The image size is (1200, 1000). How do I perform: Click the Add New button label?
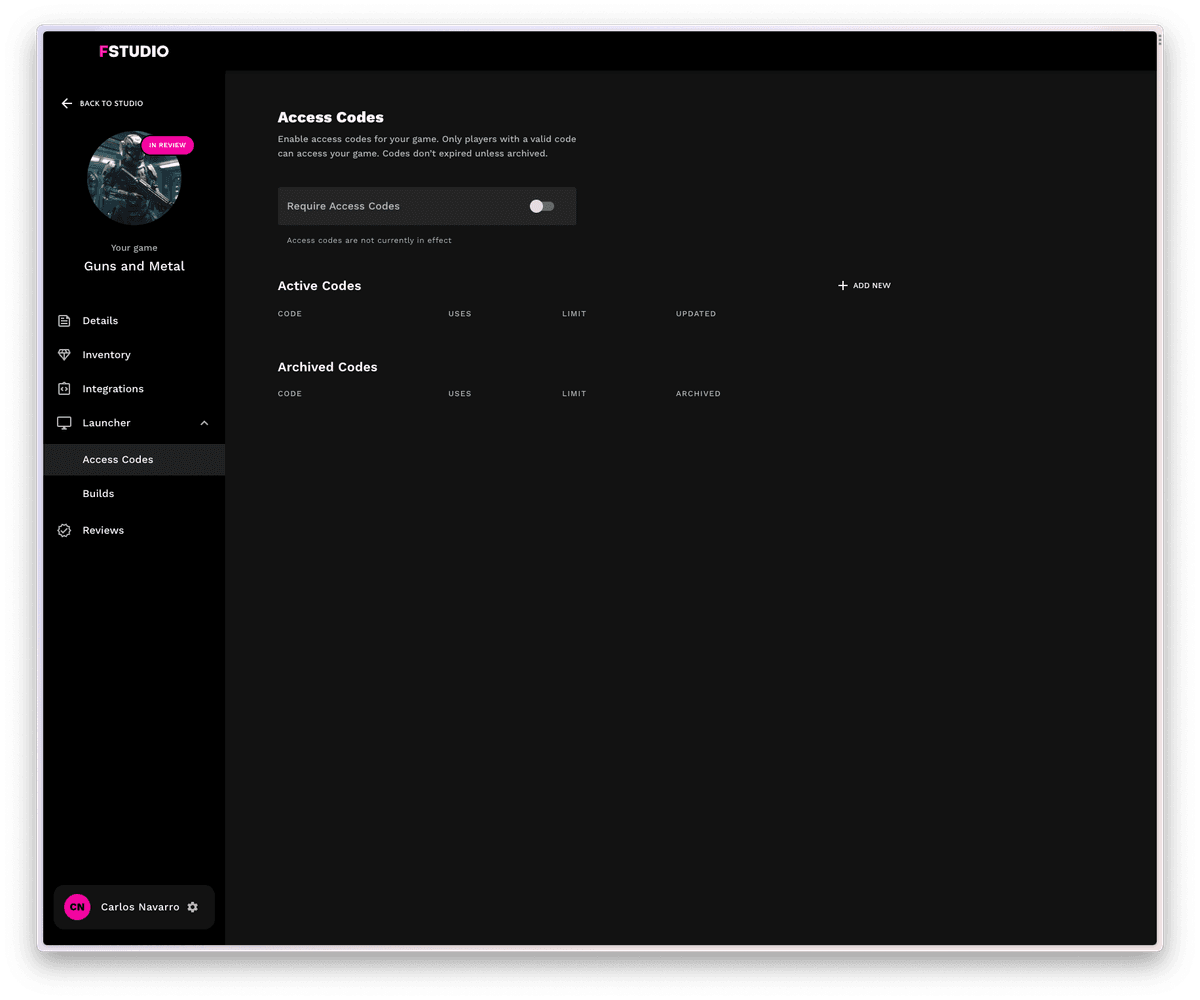(872, 286)
